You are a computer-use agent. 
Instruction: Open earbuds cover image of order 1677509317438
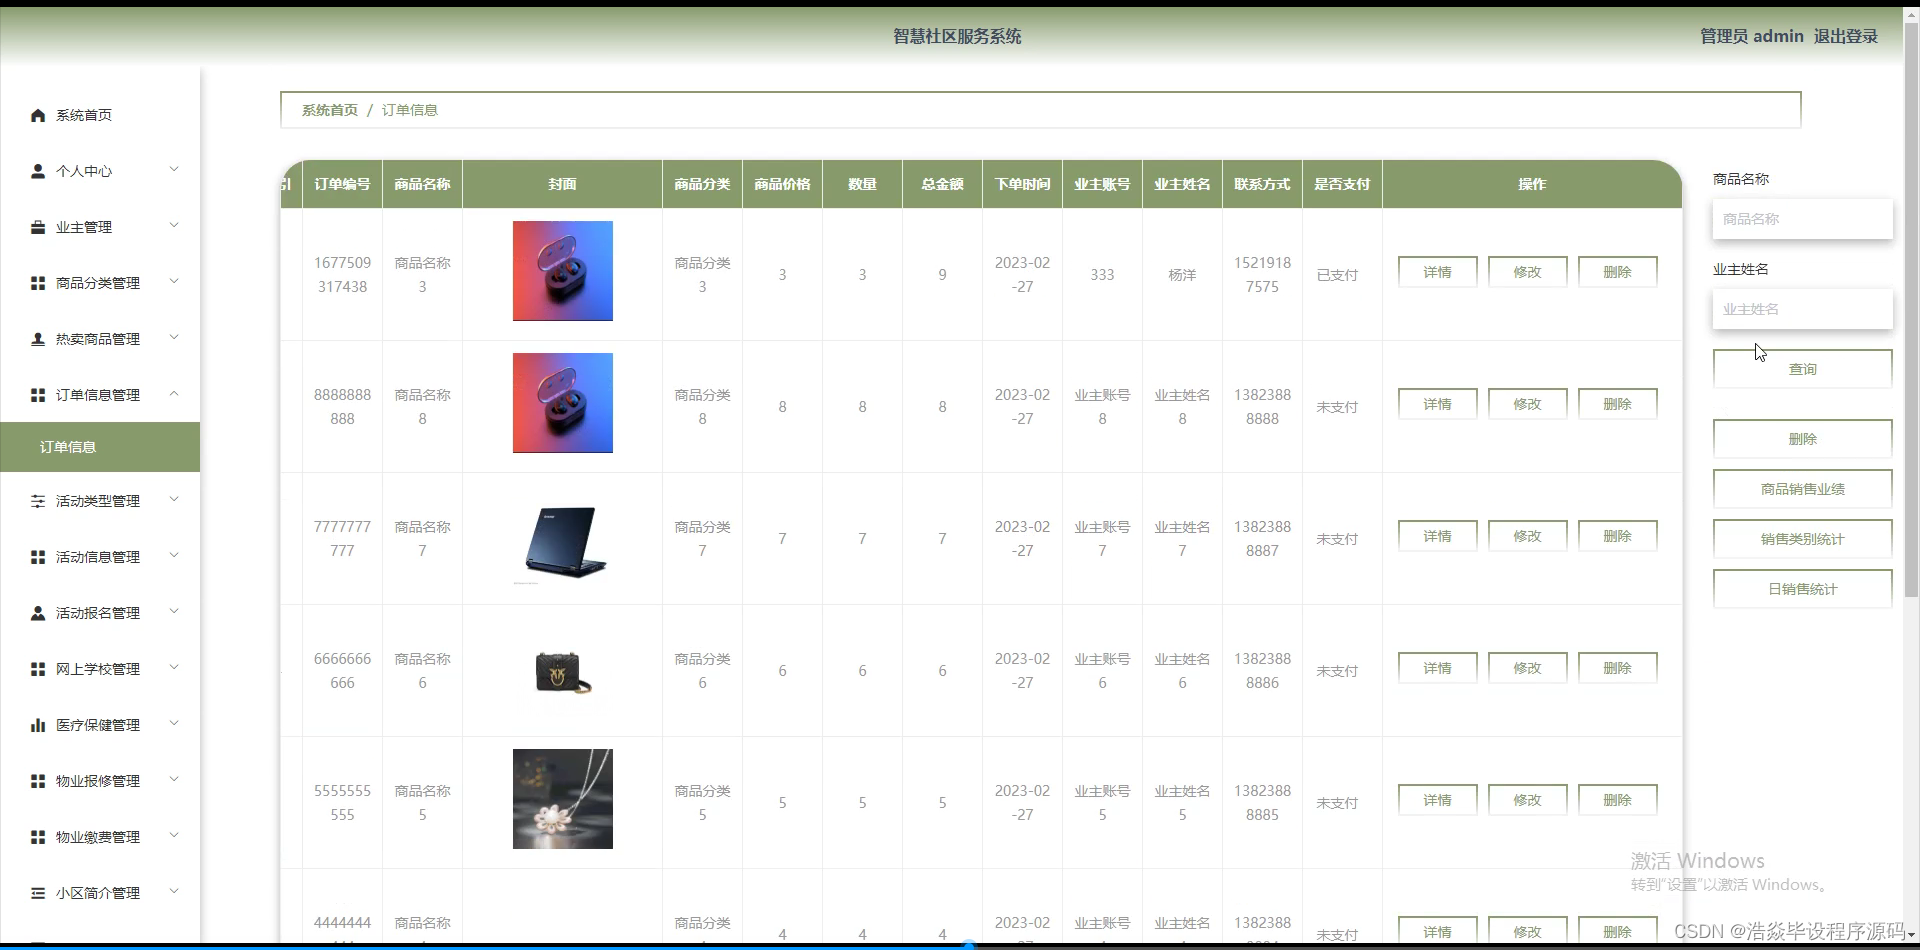tap(563, 271)
